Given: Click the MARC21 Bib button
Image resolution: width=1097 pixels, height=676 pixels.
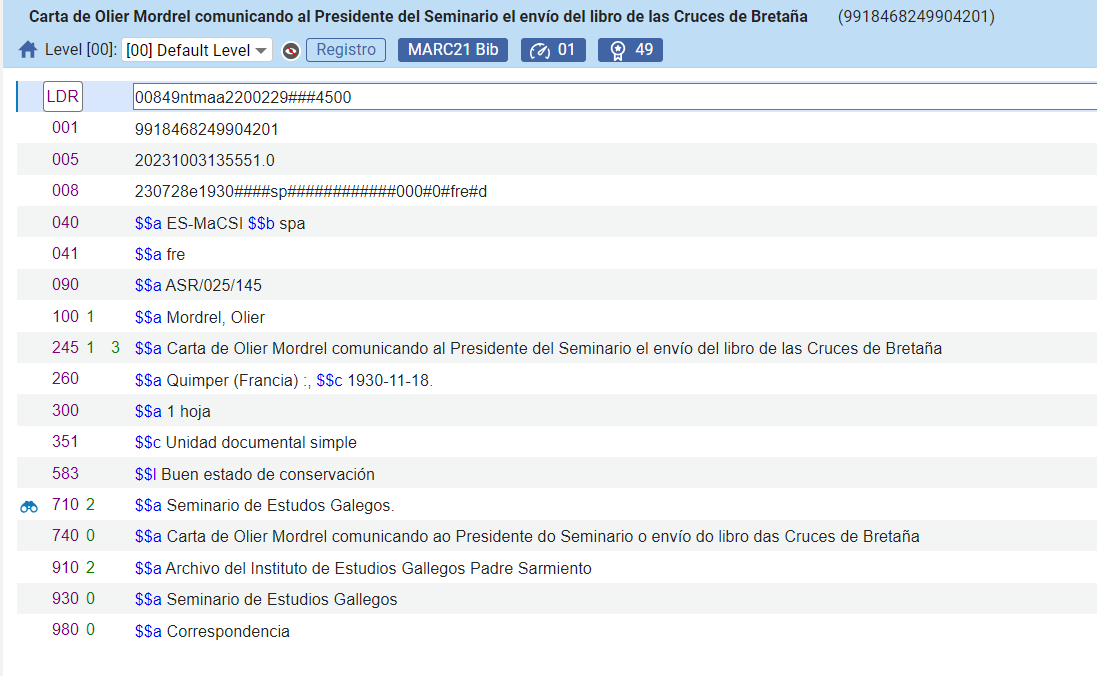Looking at the screenshot, I should click(x=453, y=50).
